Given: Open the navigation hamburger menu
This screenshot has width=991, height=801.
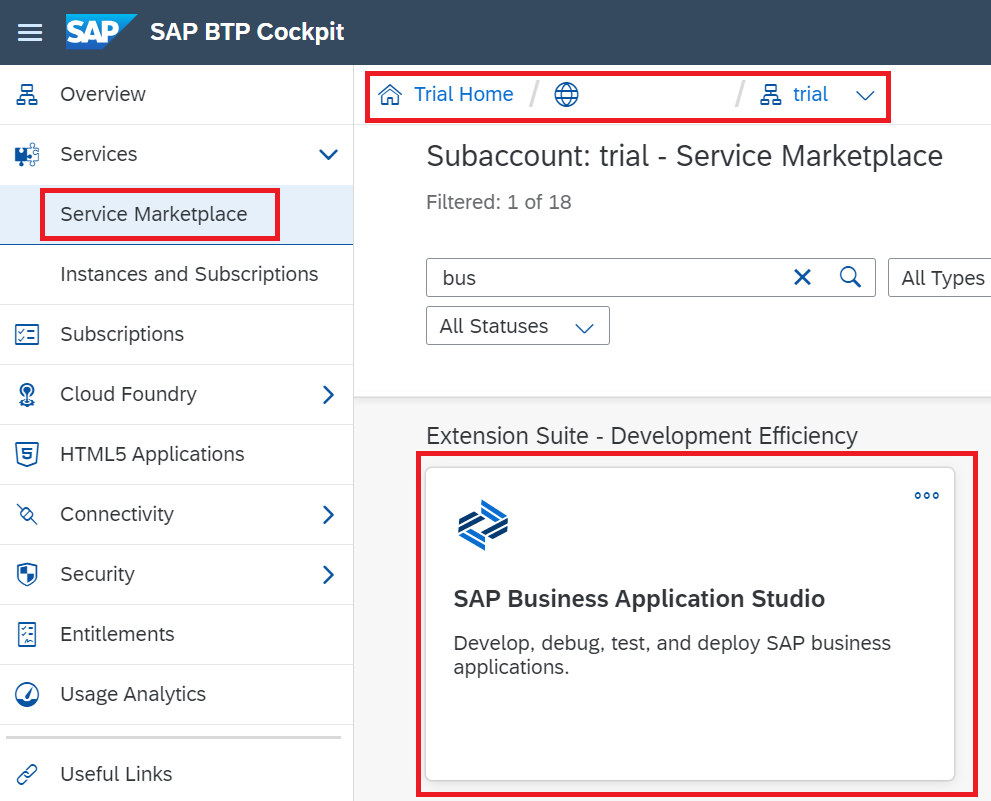Looking at the screenshot, I should coord(29,31).
